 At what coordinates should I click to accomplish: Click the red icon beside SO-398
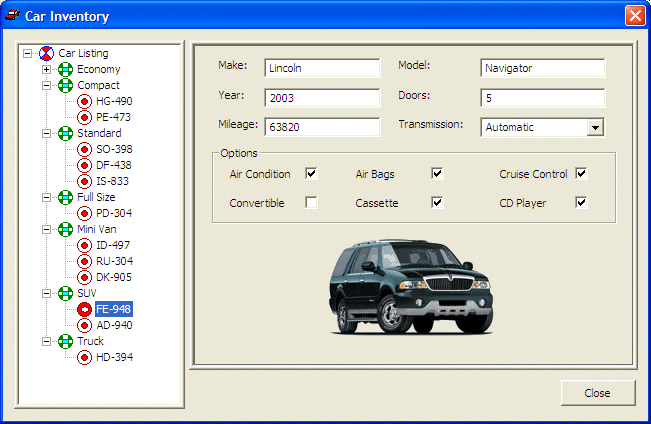pyautogui.click(x=84, y=150)
